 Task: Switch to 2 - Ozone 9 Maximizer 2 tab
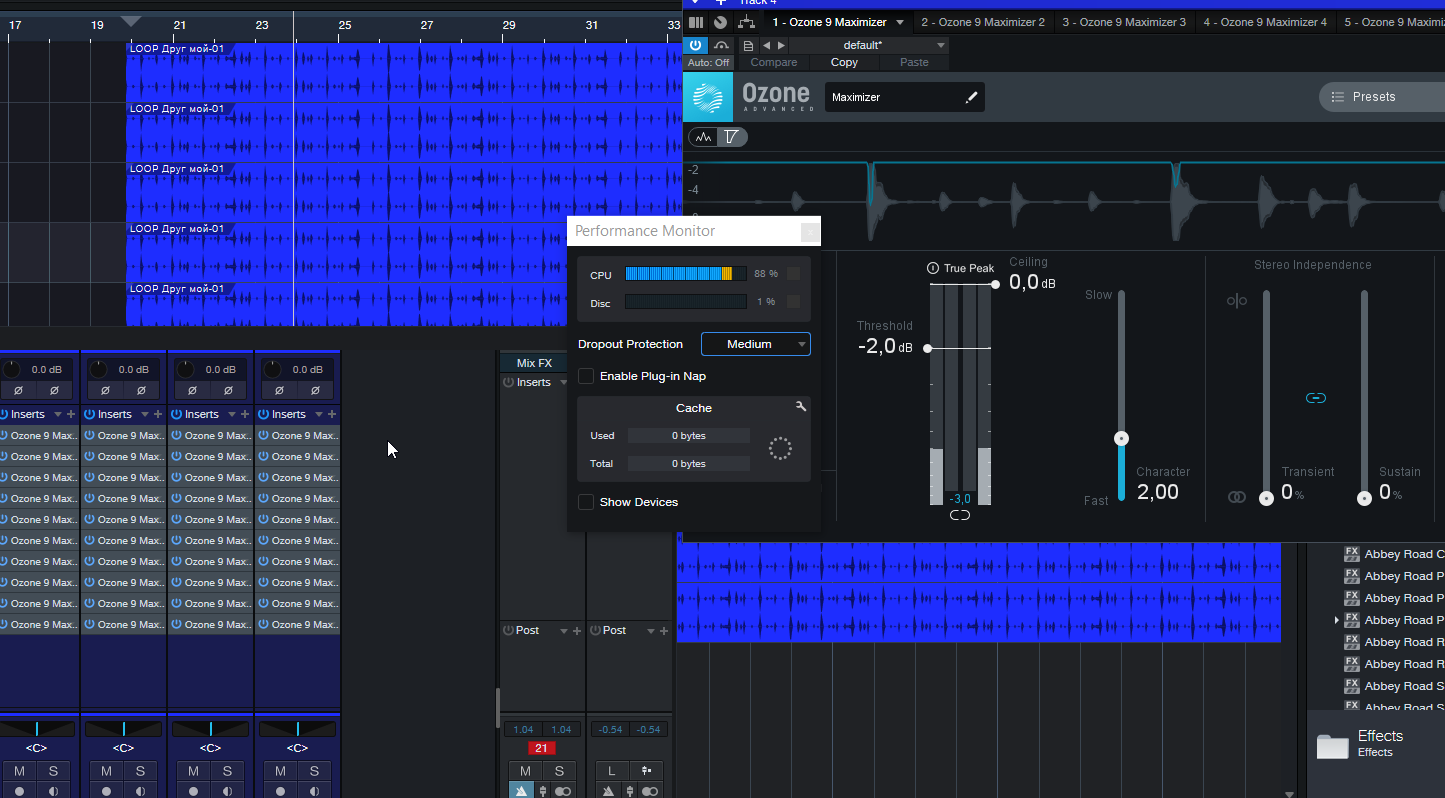(983, 22)
